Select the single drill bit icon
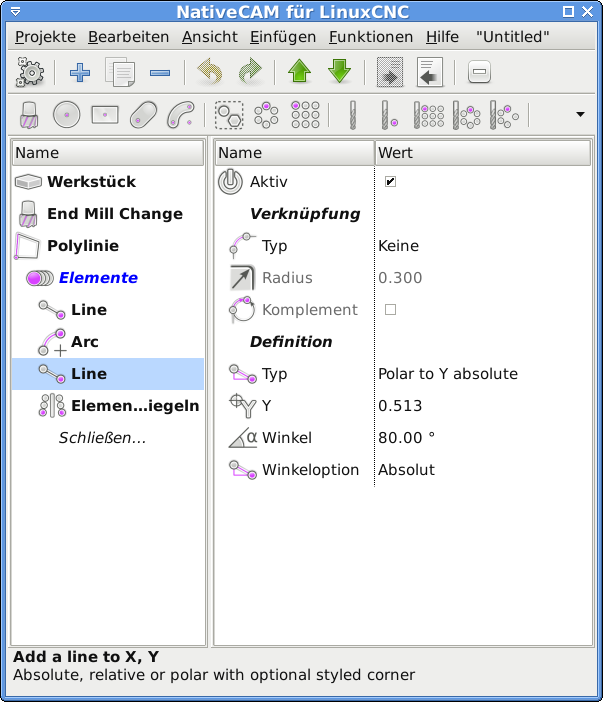The image size is (603, 702). pos(353,115)
